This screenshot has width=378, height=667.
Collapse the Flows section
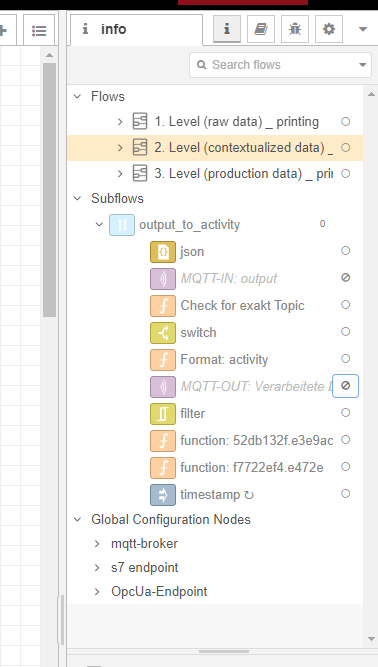click(x=77, y=96)
